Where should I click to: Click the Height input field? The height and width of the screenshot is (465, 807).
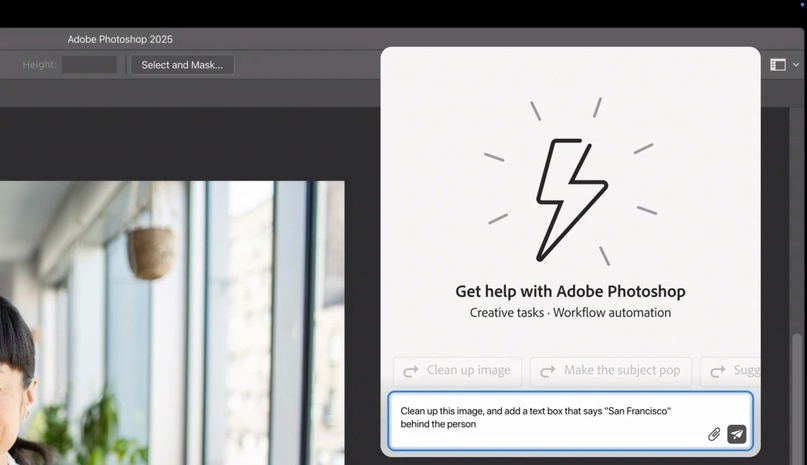pos(90,65)
